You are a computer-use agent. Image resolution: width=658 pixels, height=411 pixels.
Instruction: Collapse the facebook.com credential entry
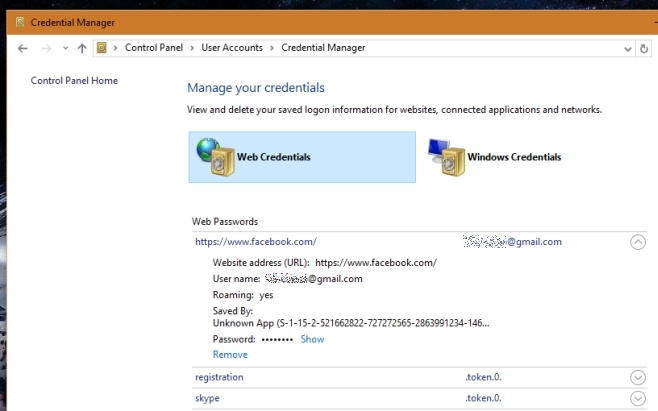(x=638, y=242)
